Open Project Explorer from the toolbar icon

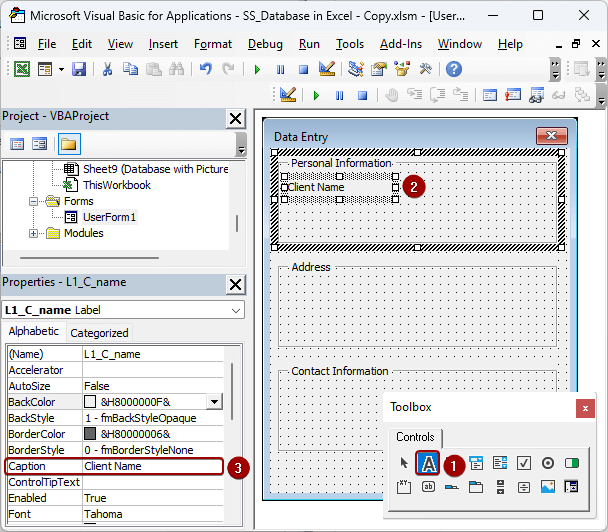click(356, 69)
